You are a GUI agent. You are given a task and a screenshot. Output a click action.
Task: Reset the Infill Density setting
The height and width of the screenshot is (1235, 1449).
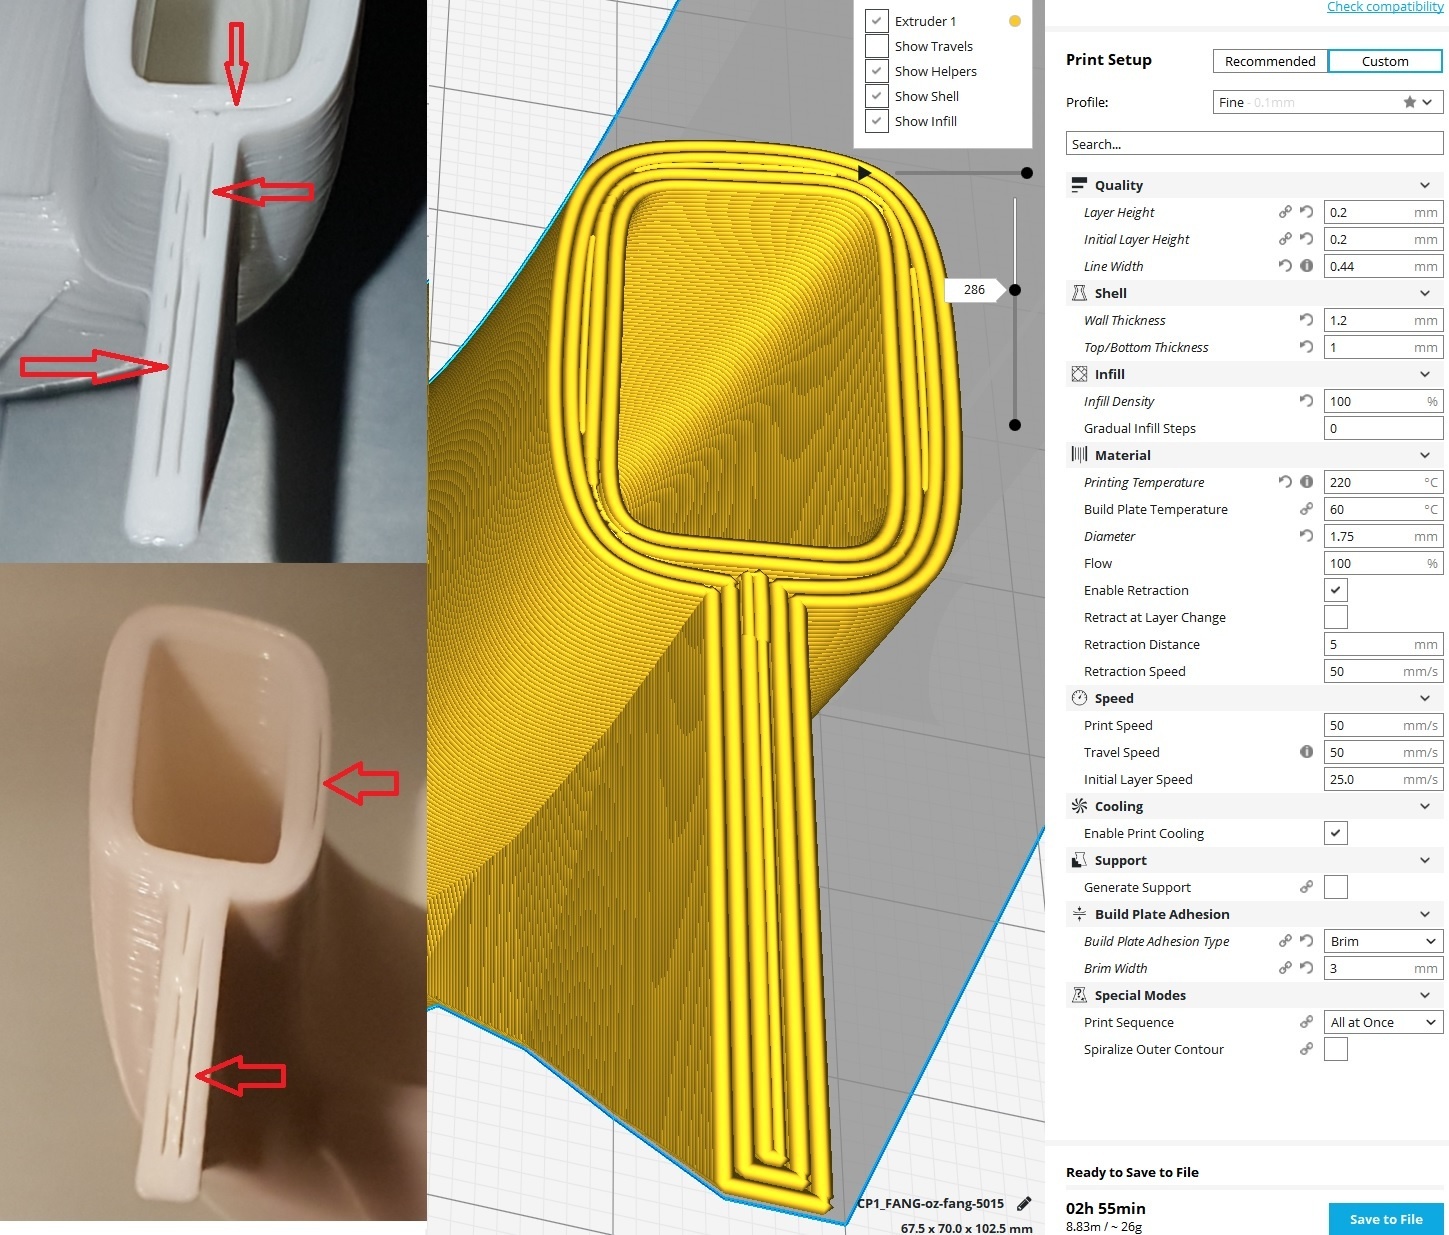(x=1306, y=401)
